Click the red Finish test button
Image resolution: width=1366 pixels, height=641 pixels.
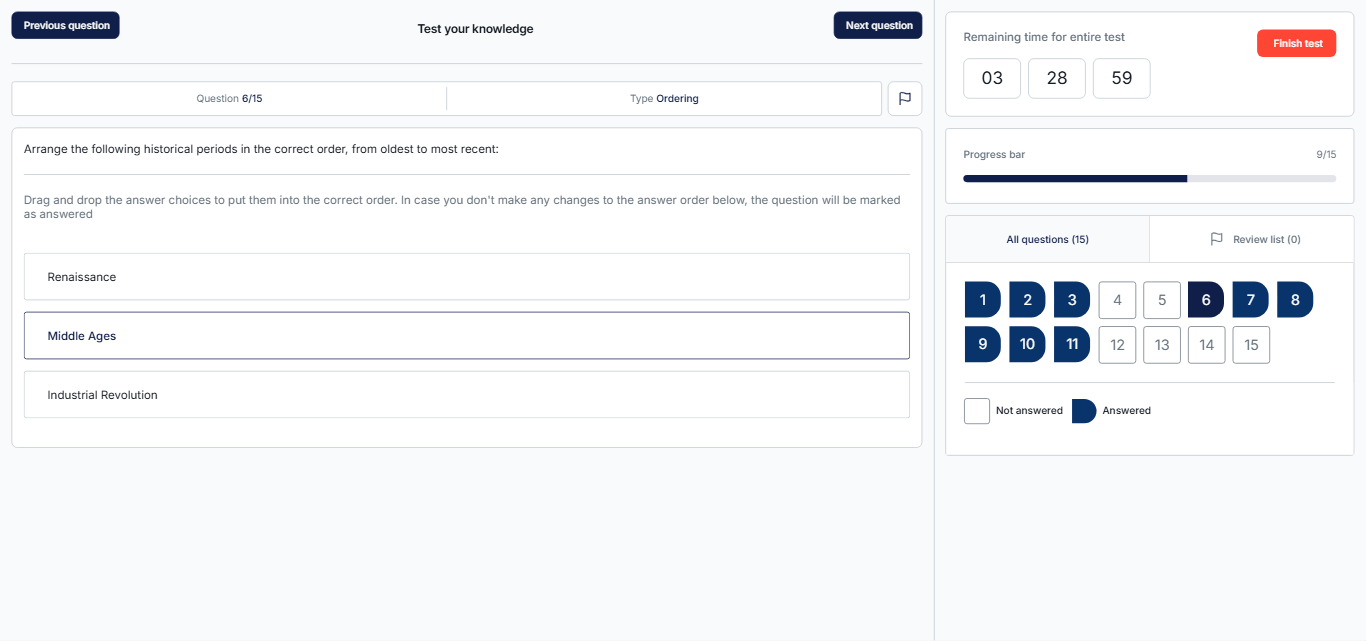(x=1296, y=44)
